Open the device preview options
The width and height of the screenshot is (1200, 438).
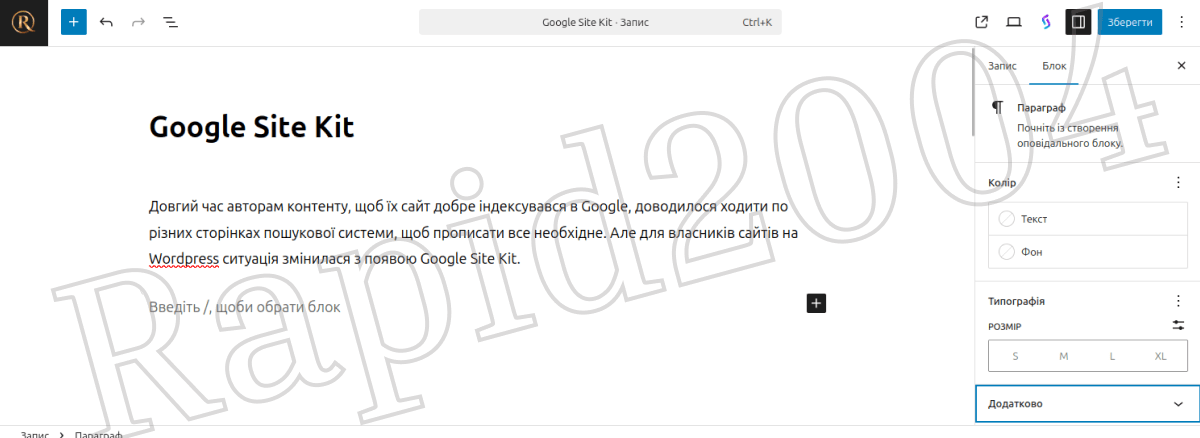(1013, 22)
